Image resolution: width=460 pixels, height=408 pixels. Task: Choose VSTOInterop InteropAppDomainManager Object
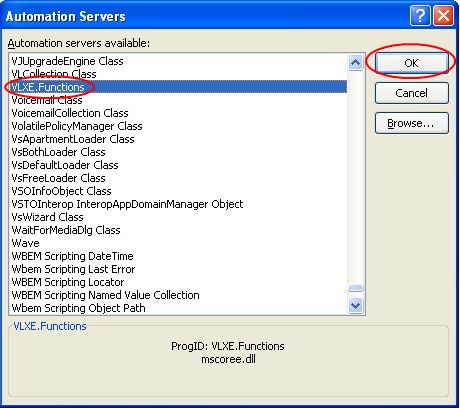click(x=127, y=204)
